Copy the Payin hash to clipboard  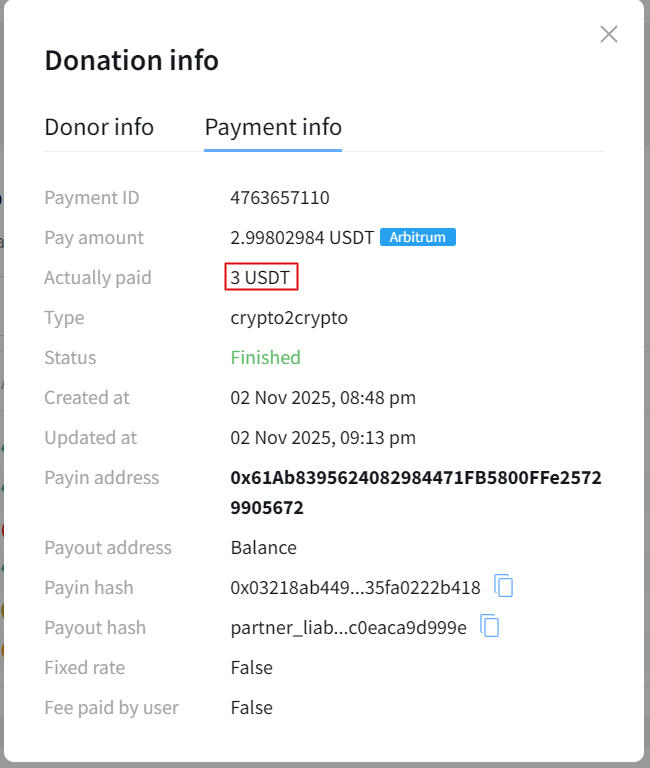tap(505, 587)
